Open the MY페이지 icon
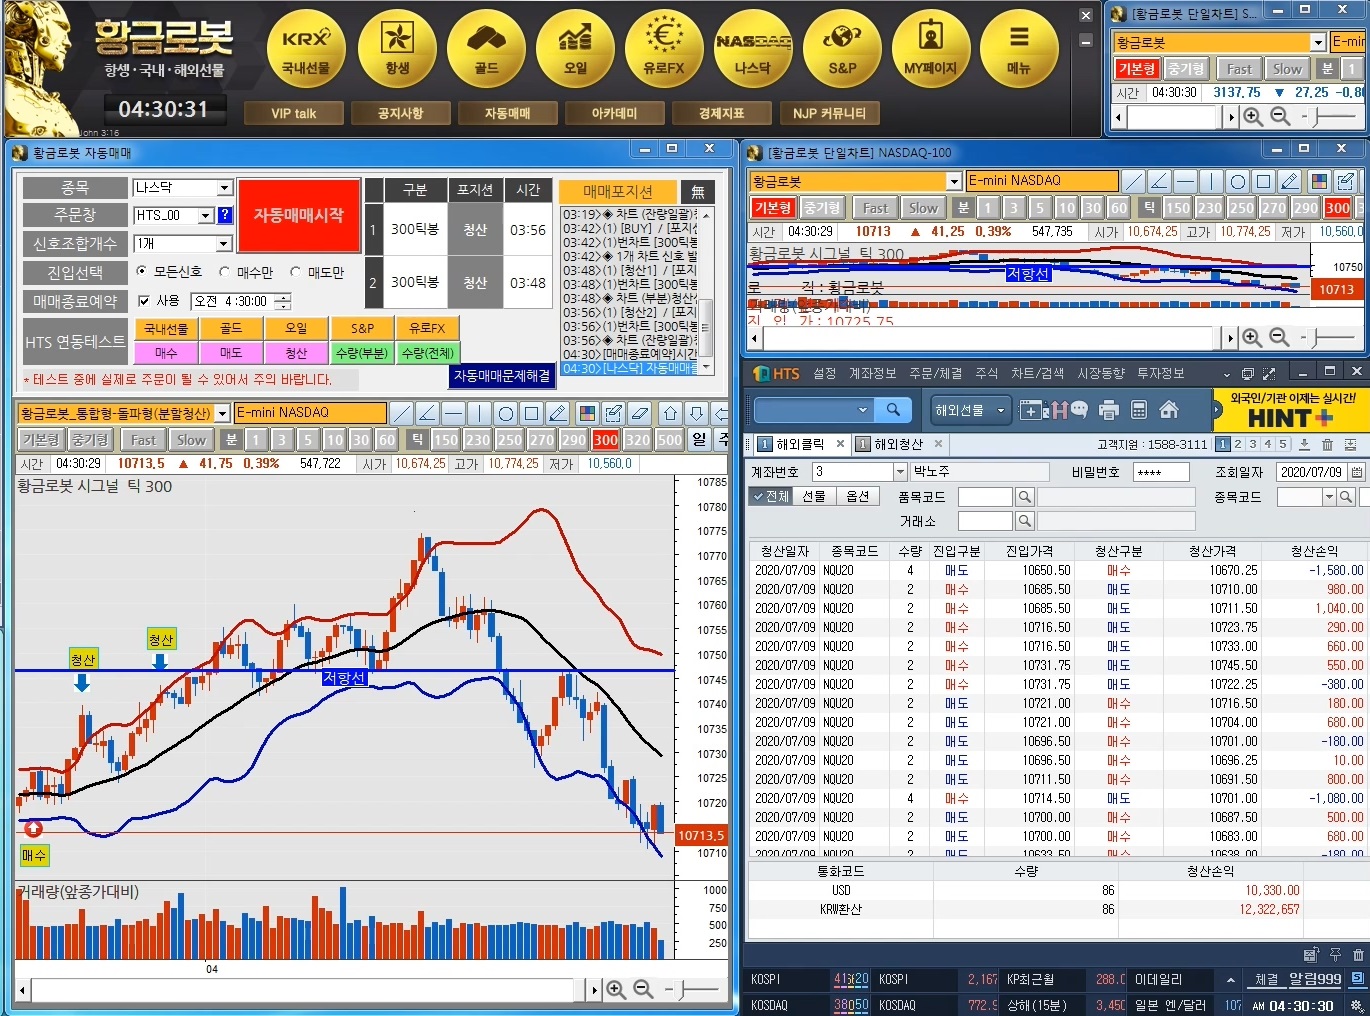This screenshot has width=1370, height=1016. tap(930, 50)
